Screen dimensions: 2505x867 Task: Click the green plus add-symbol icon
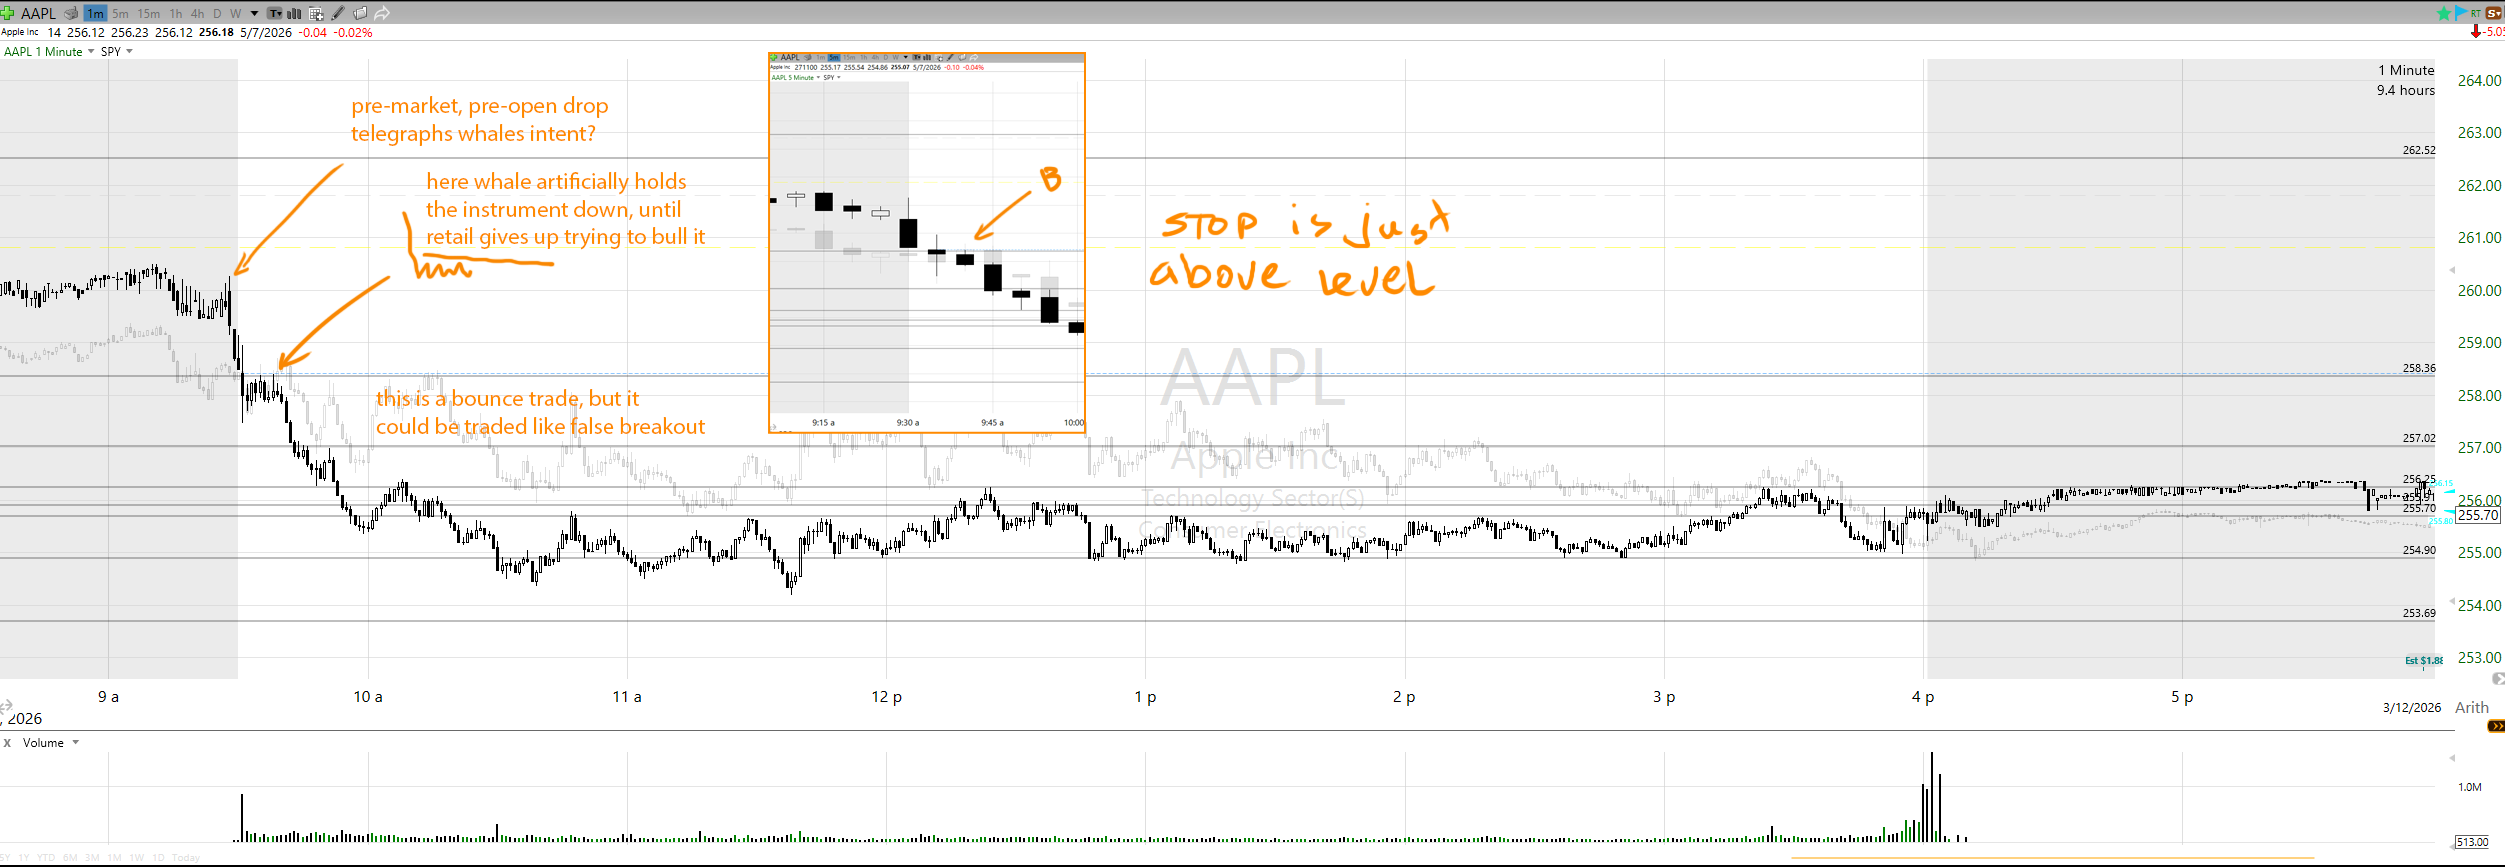pos(7,13)
